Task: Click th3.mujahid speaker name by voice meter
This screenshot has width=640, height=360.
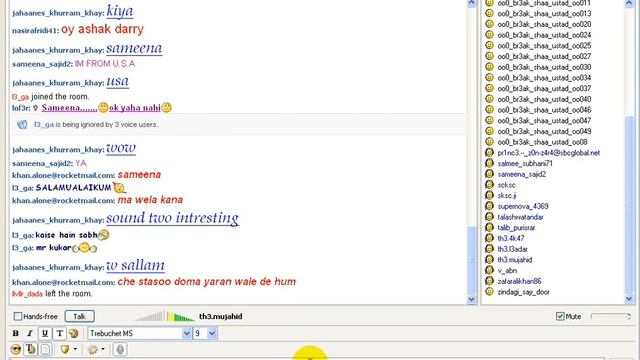Action: coord(221,316)
